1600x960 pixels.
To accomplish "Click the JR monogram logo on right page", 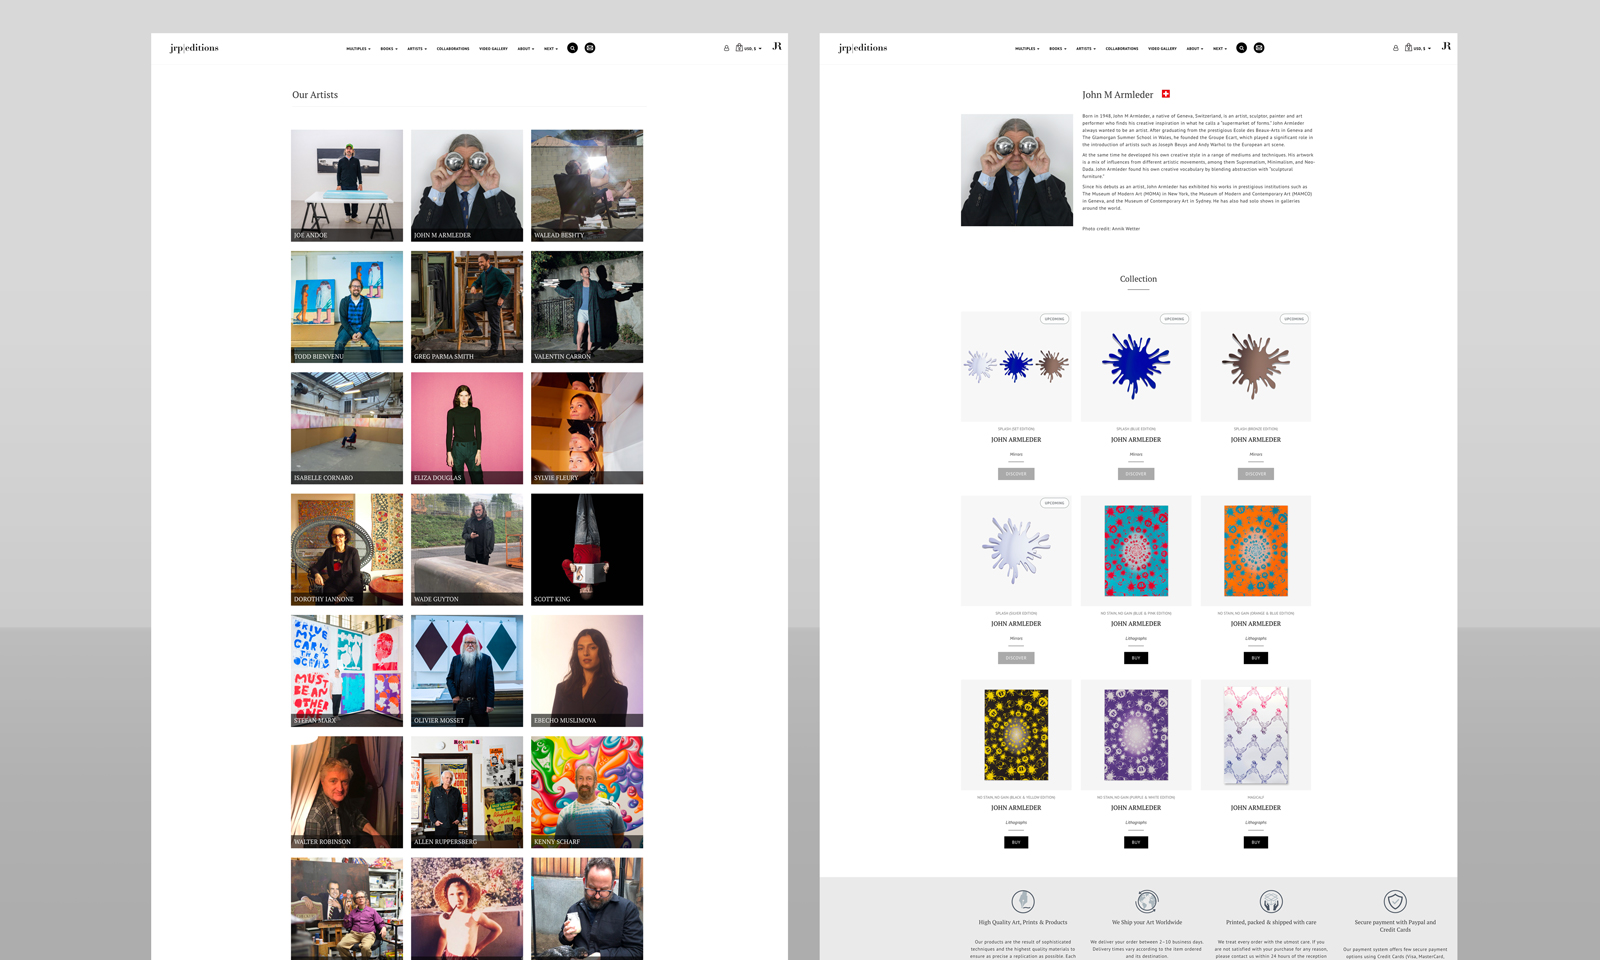I will (1446, 46).
